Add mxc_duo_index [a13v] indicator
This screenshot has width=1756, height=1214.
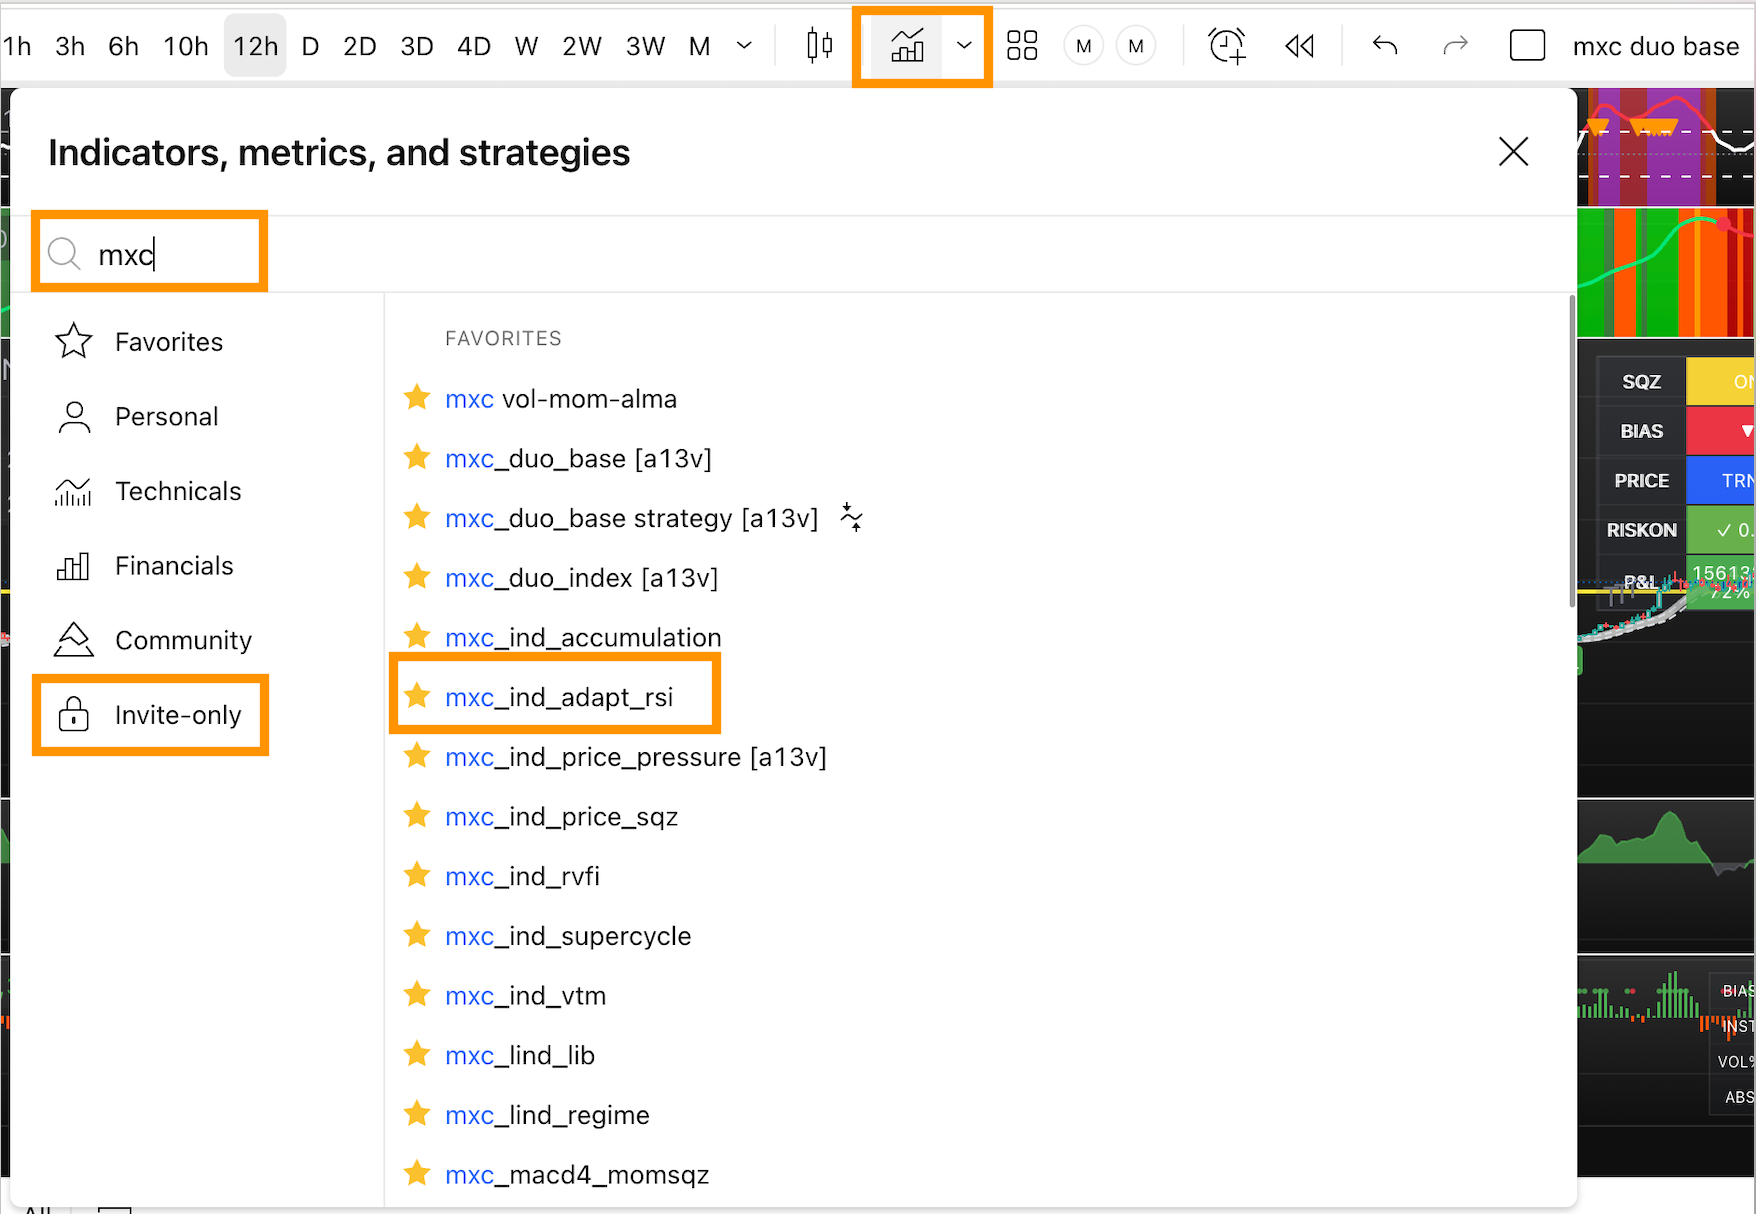coord(581,578)
